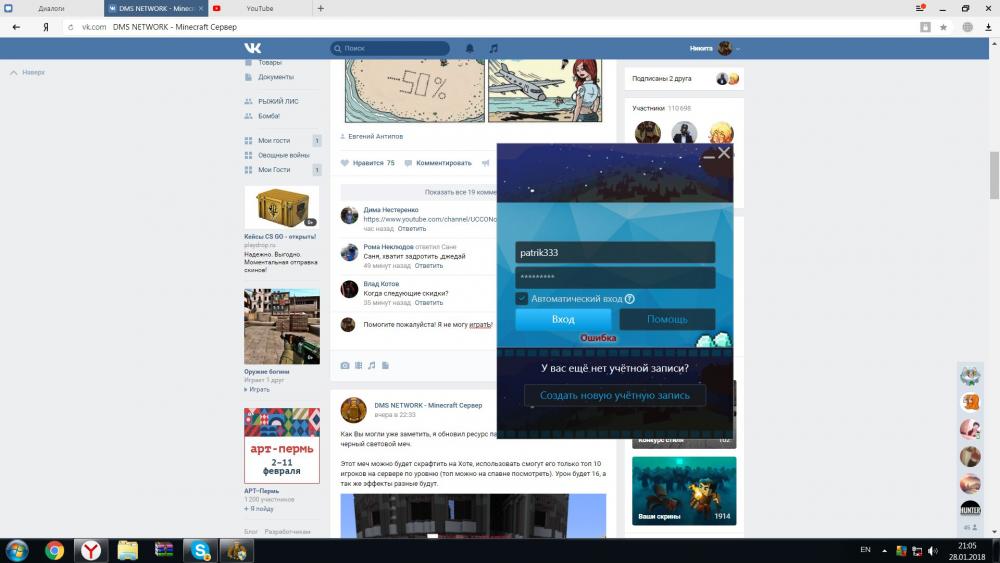Click the comment text Помогите пожалуйста
1000x563 pixels.
[x=427, y=325]
